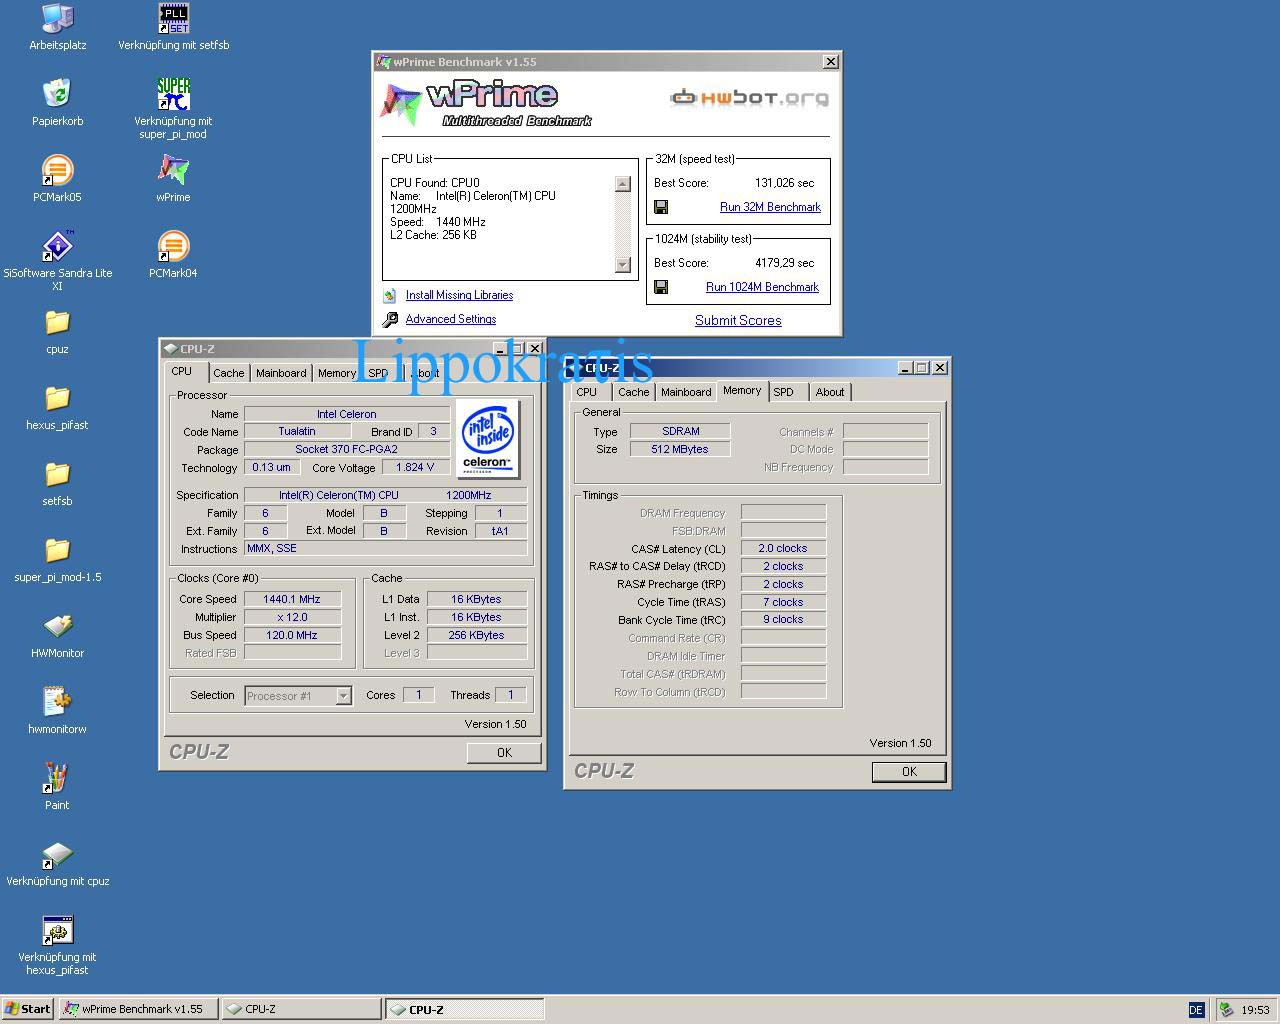Click the DE language indicator in tray
Viewport: 1280px width, 1024px height.
pos(1196,1009)
